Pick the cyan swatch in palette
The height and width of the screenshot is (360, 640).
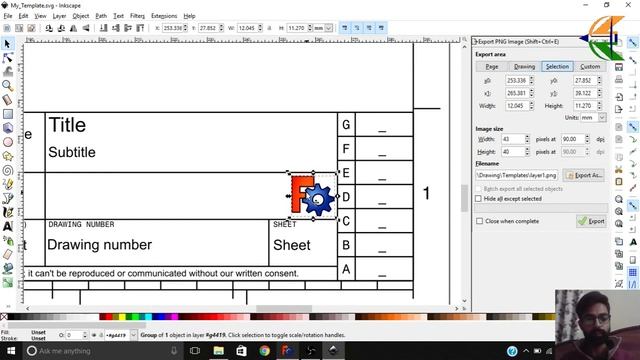[x=148, y=317]
